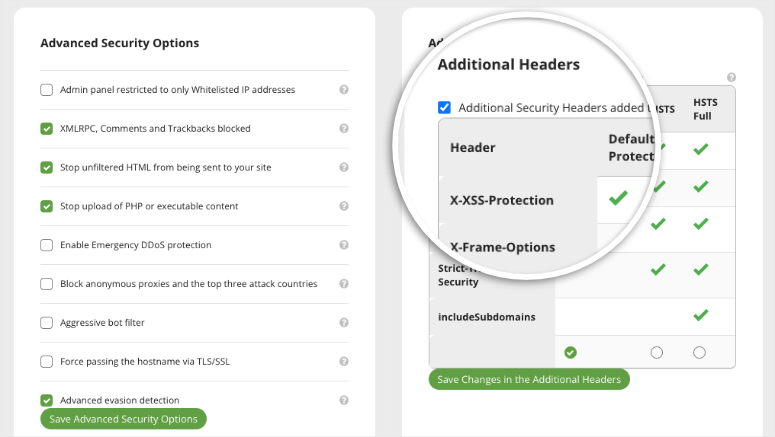Open help icon for Advanced evasion detection
This screenshot has width=775, height=437.
tap(344, 400)
